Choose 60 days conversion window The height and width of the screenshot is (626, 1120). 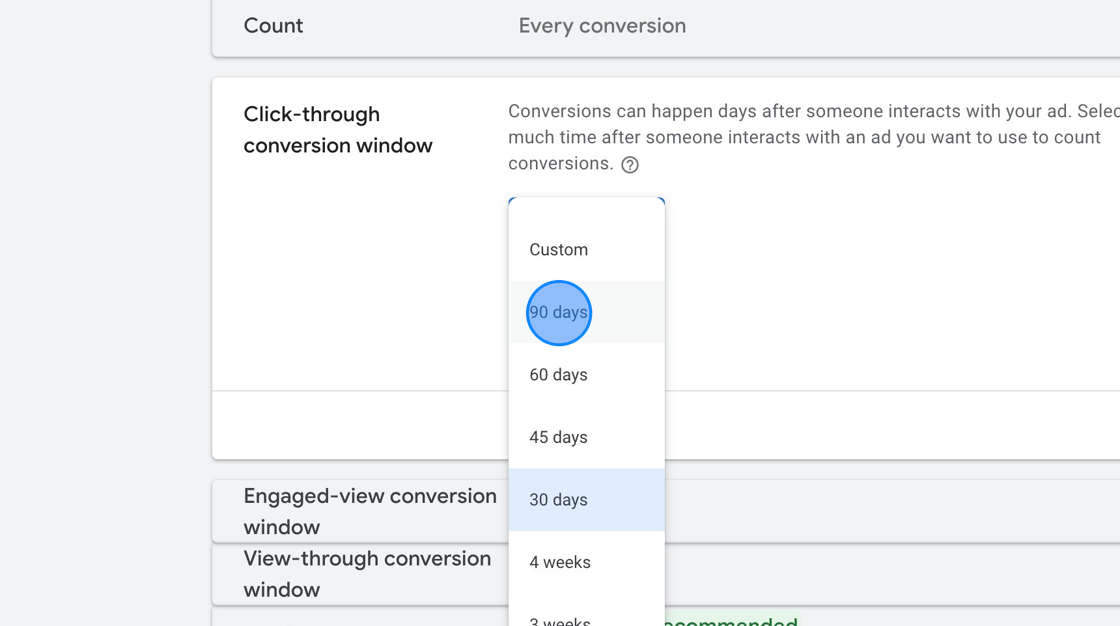pyautogui.click(x=586, y=374)
